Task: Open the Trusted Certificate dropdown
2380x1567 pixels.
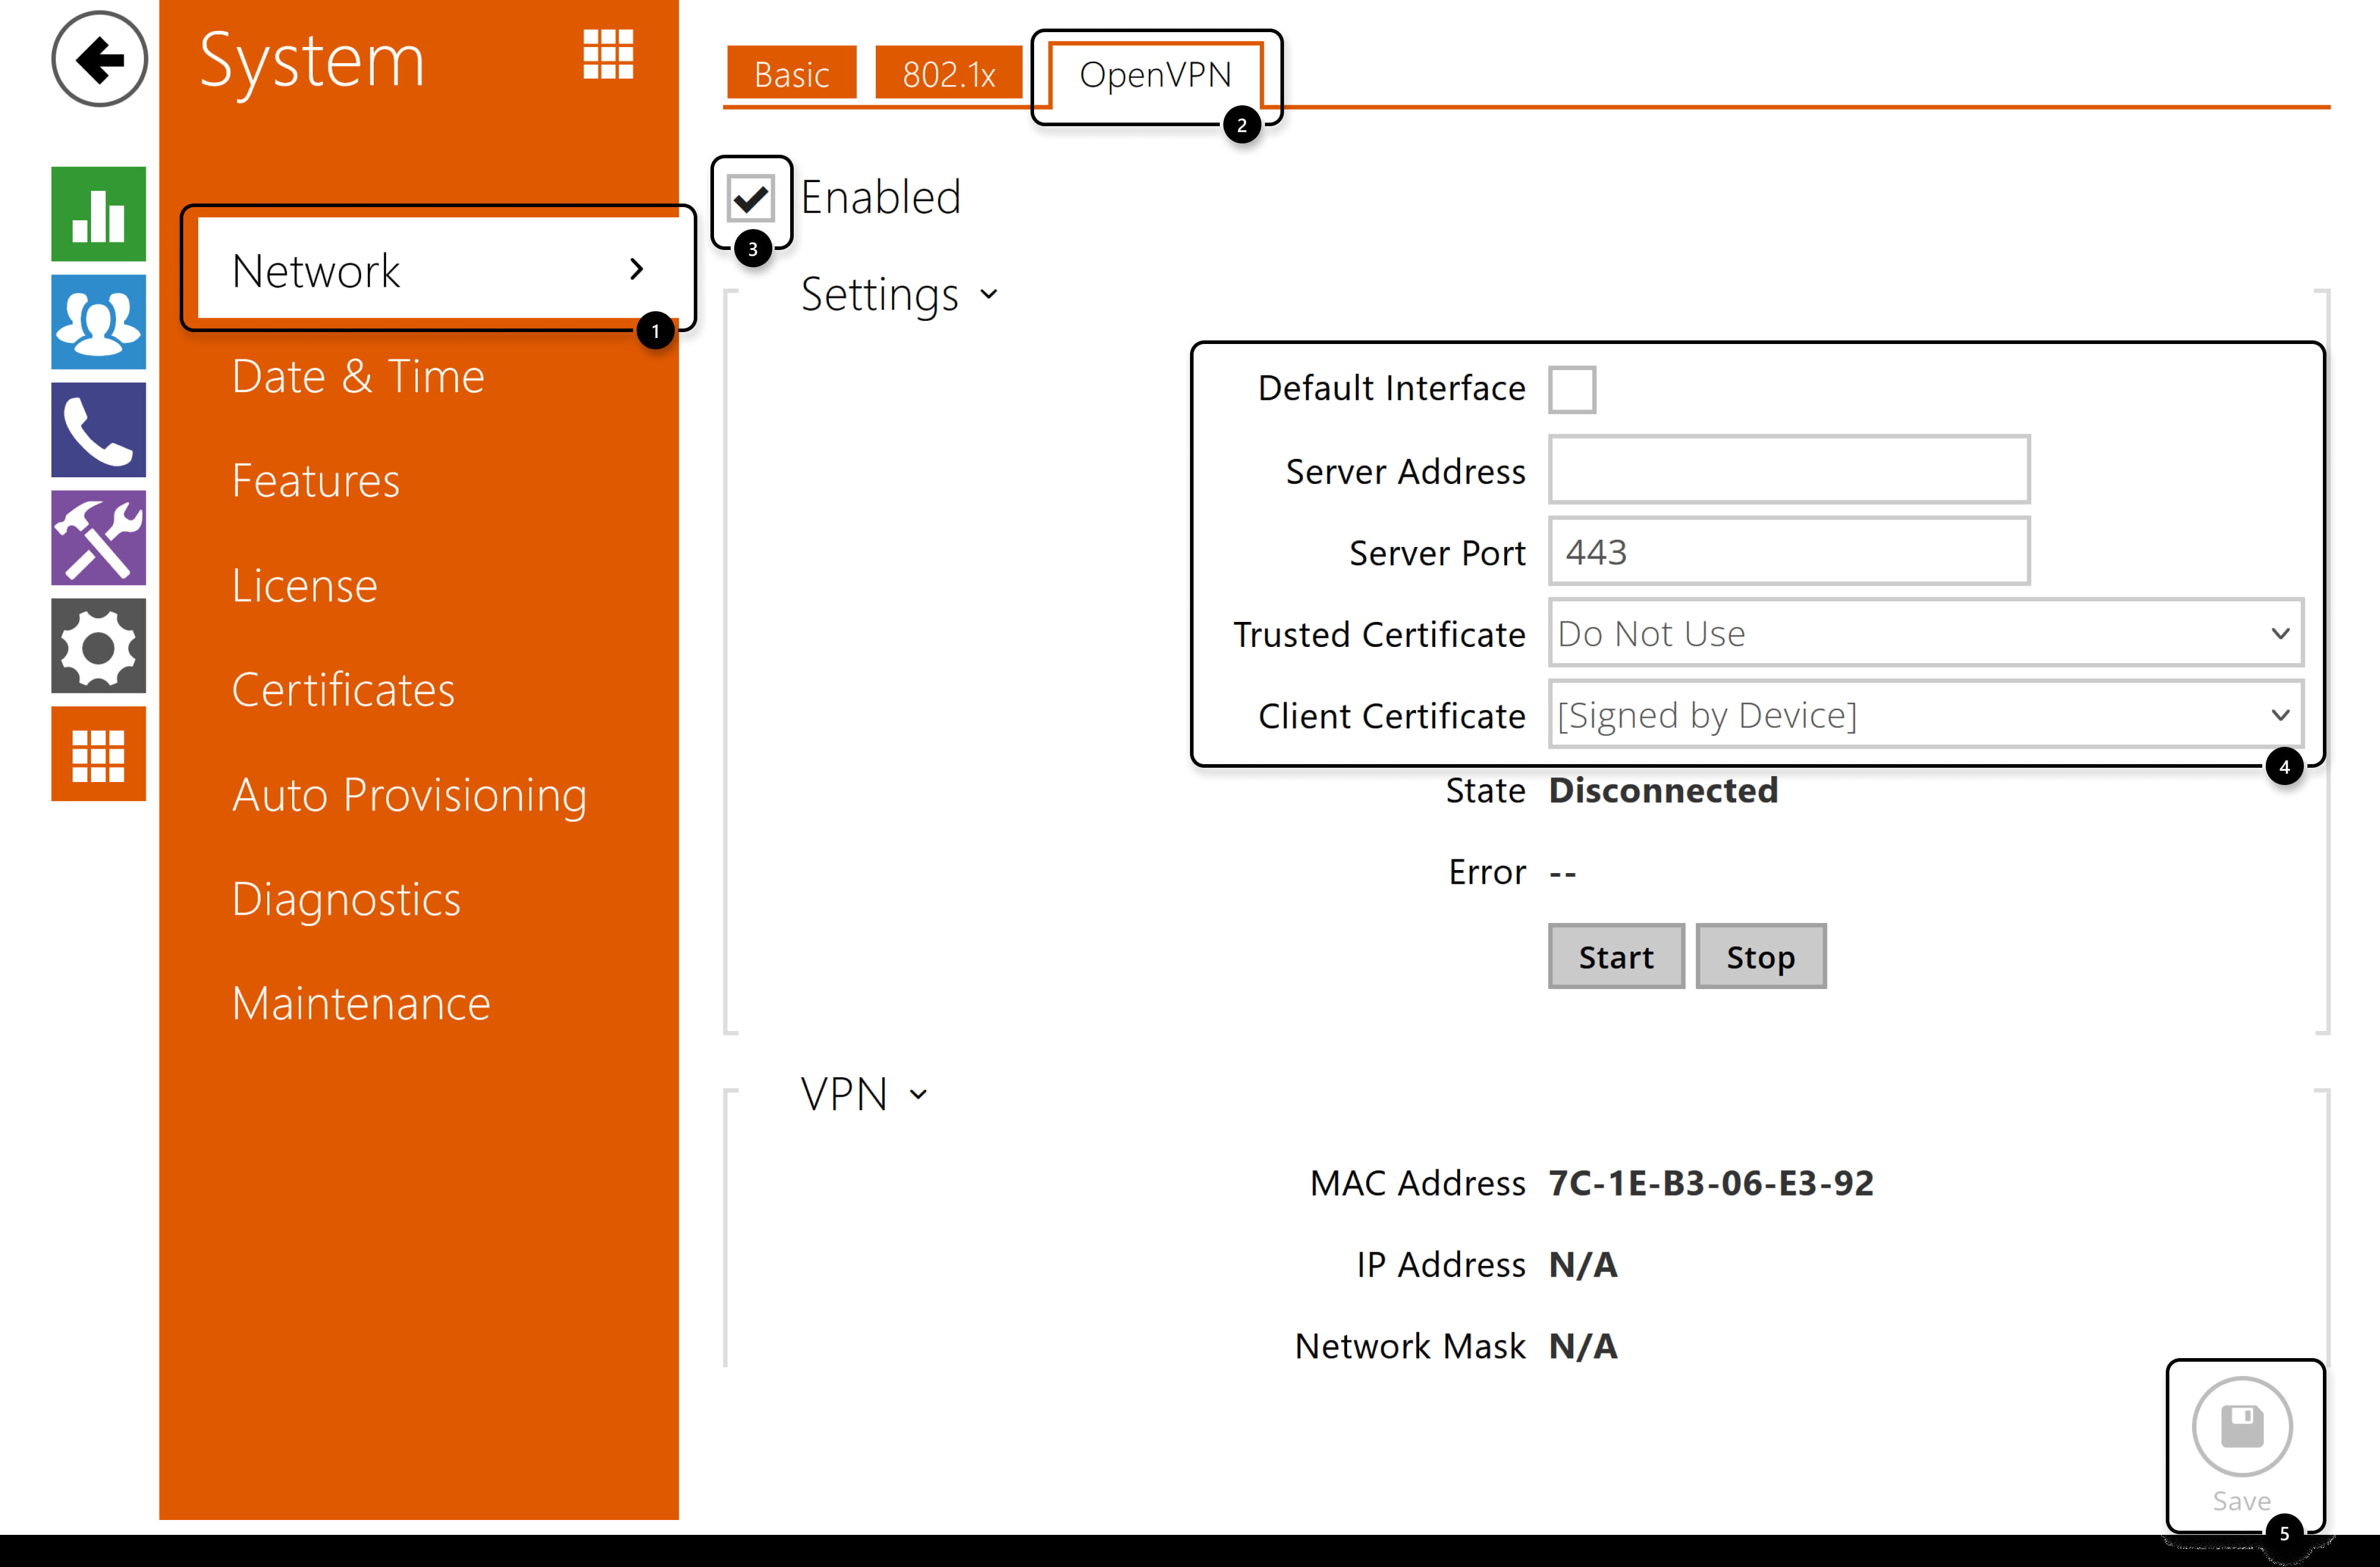Action: click(1926, 633)
